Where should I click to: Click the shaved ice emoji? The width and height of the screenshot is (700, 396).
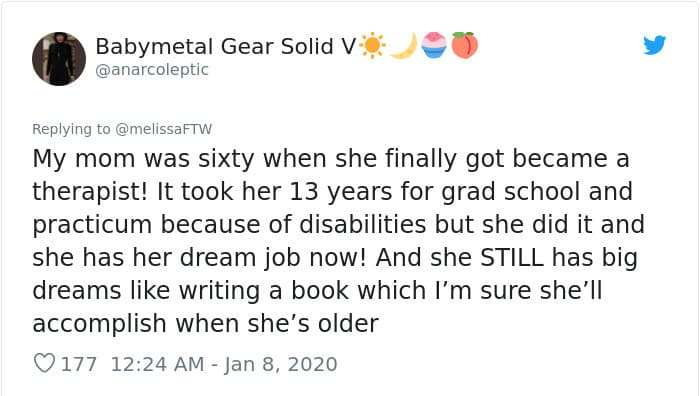point(434,45)
